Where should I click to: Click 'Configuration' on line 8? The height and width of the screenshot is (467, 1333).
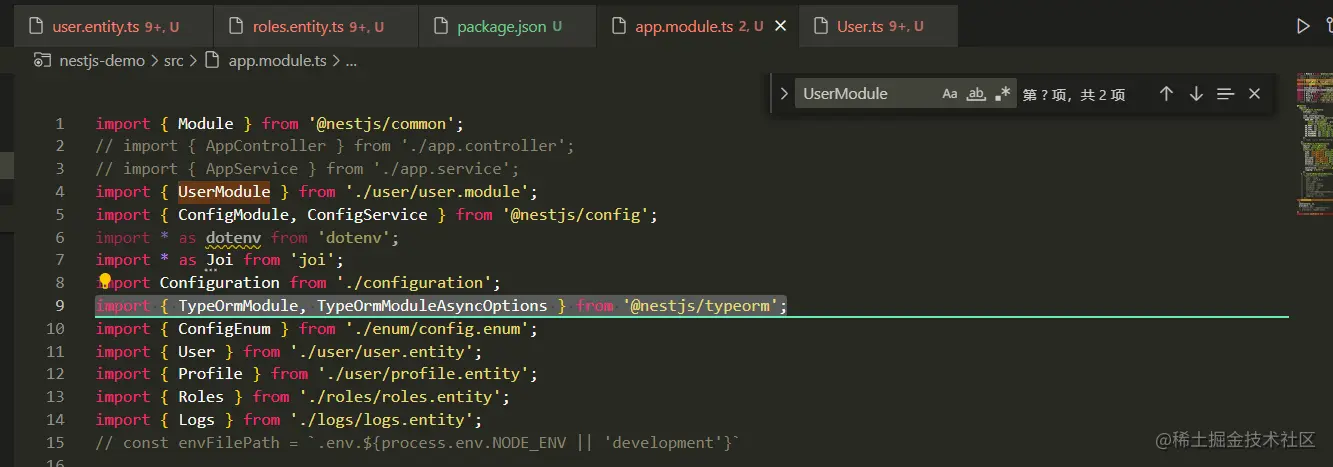(x=220, y=283)
